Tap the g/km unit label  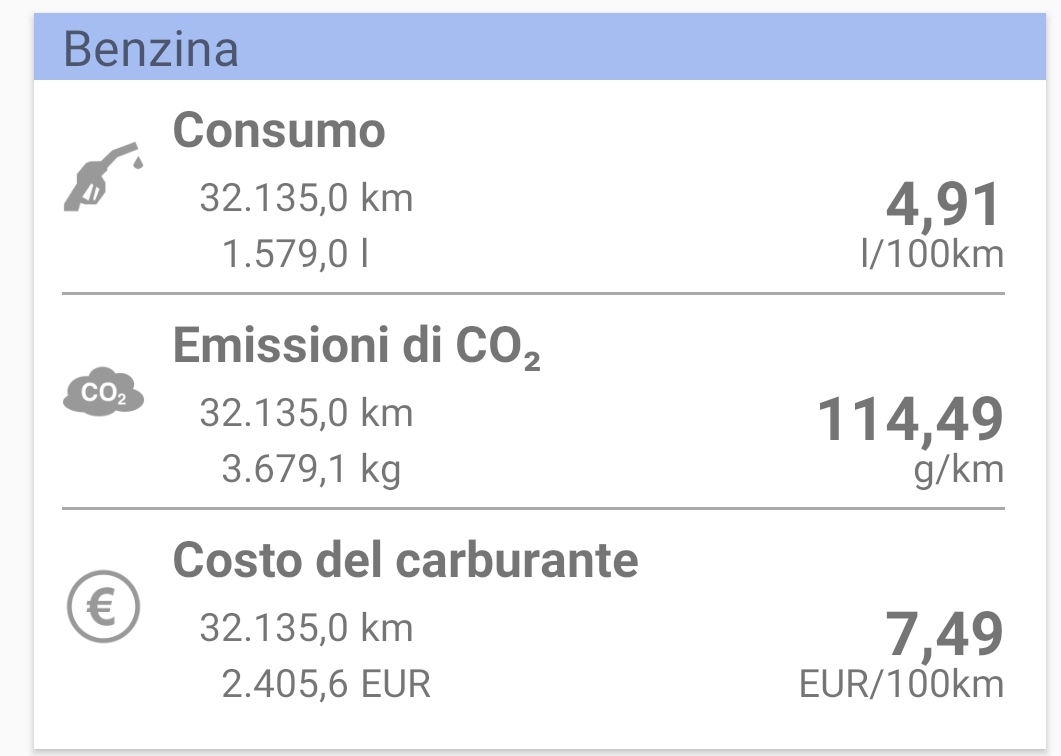point(958,470)
